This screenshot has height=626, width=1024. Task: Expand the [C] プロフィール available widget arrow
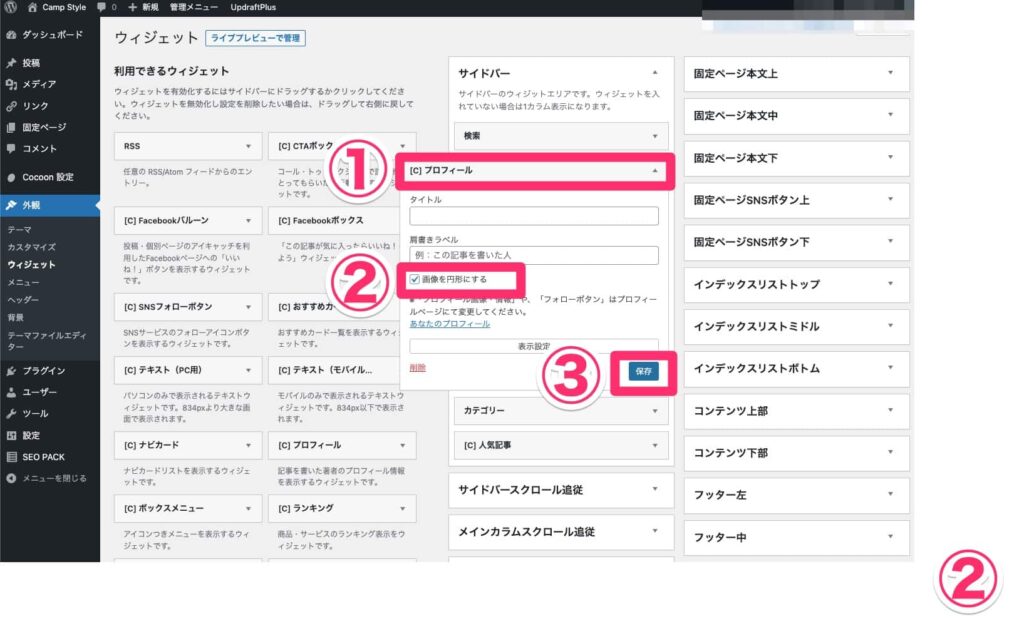click(402, 445)
